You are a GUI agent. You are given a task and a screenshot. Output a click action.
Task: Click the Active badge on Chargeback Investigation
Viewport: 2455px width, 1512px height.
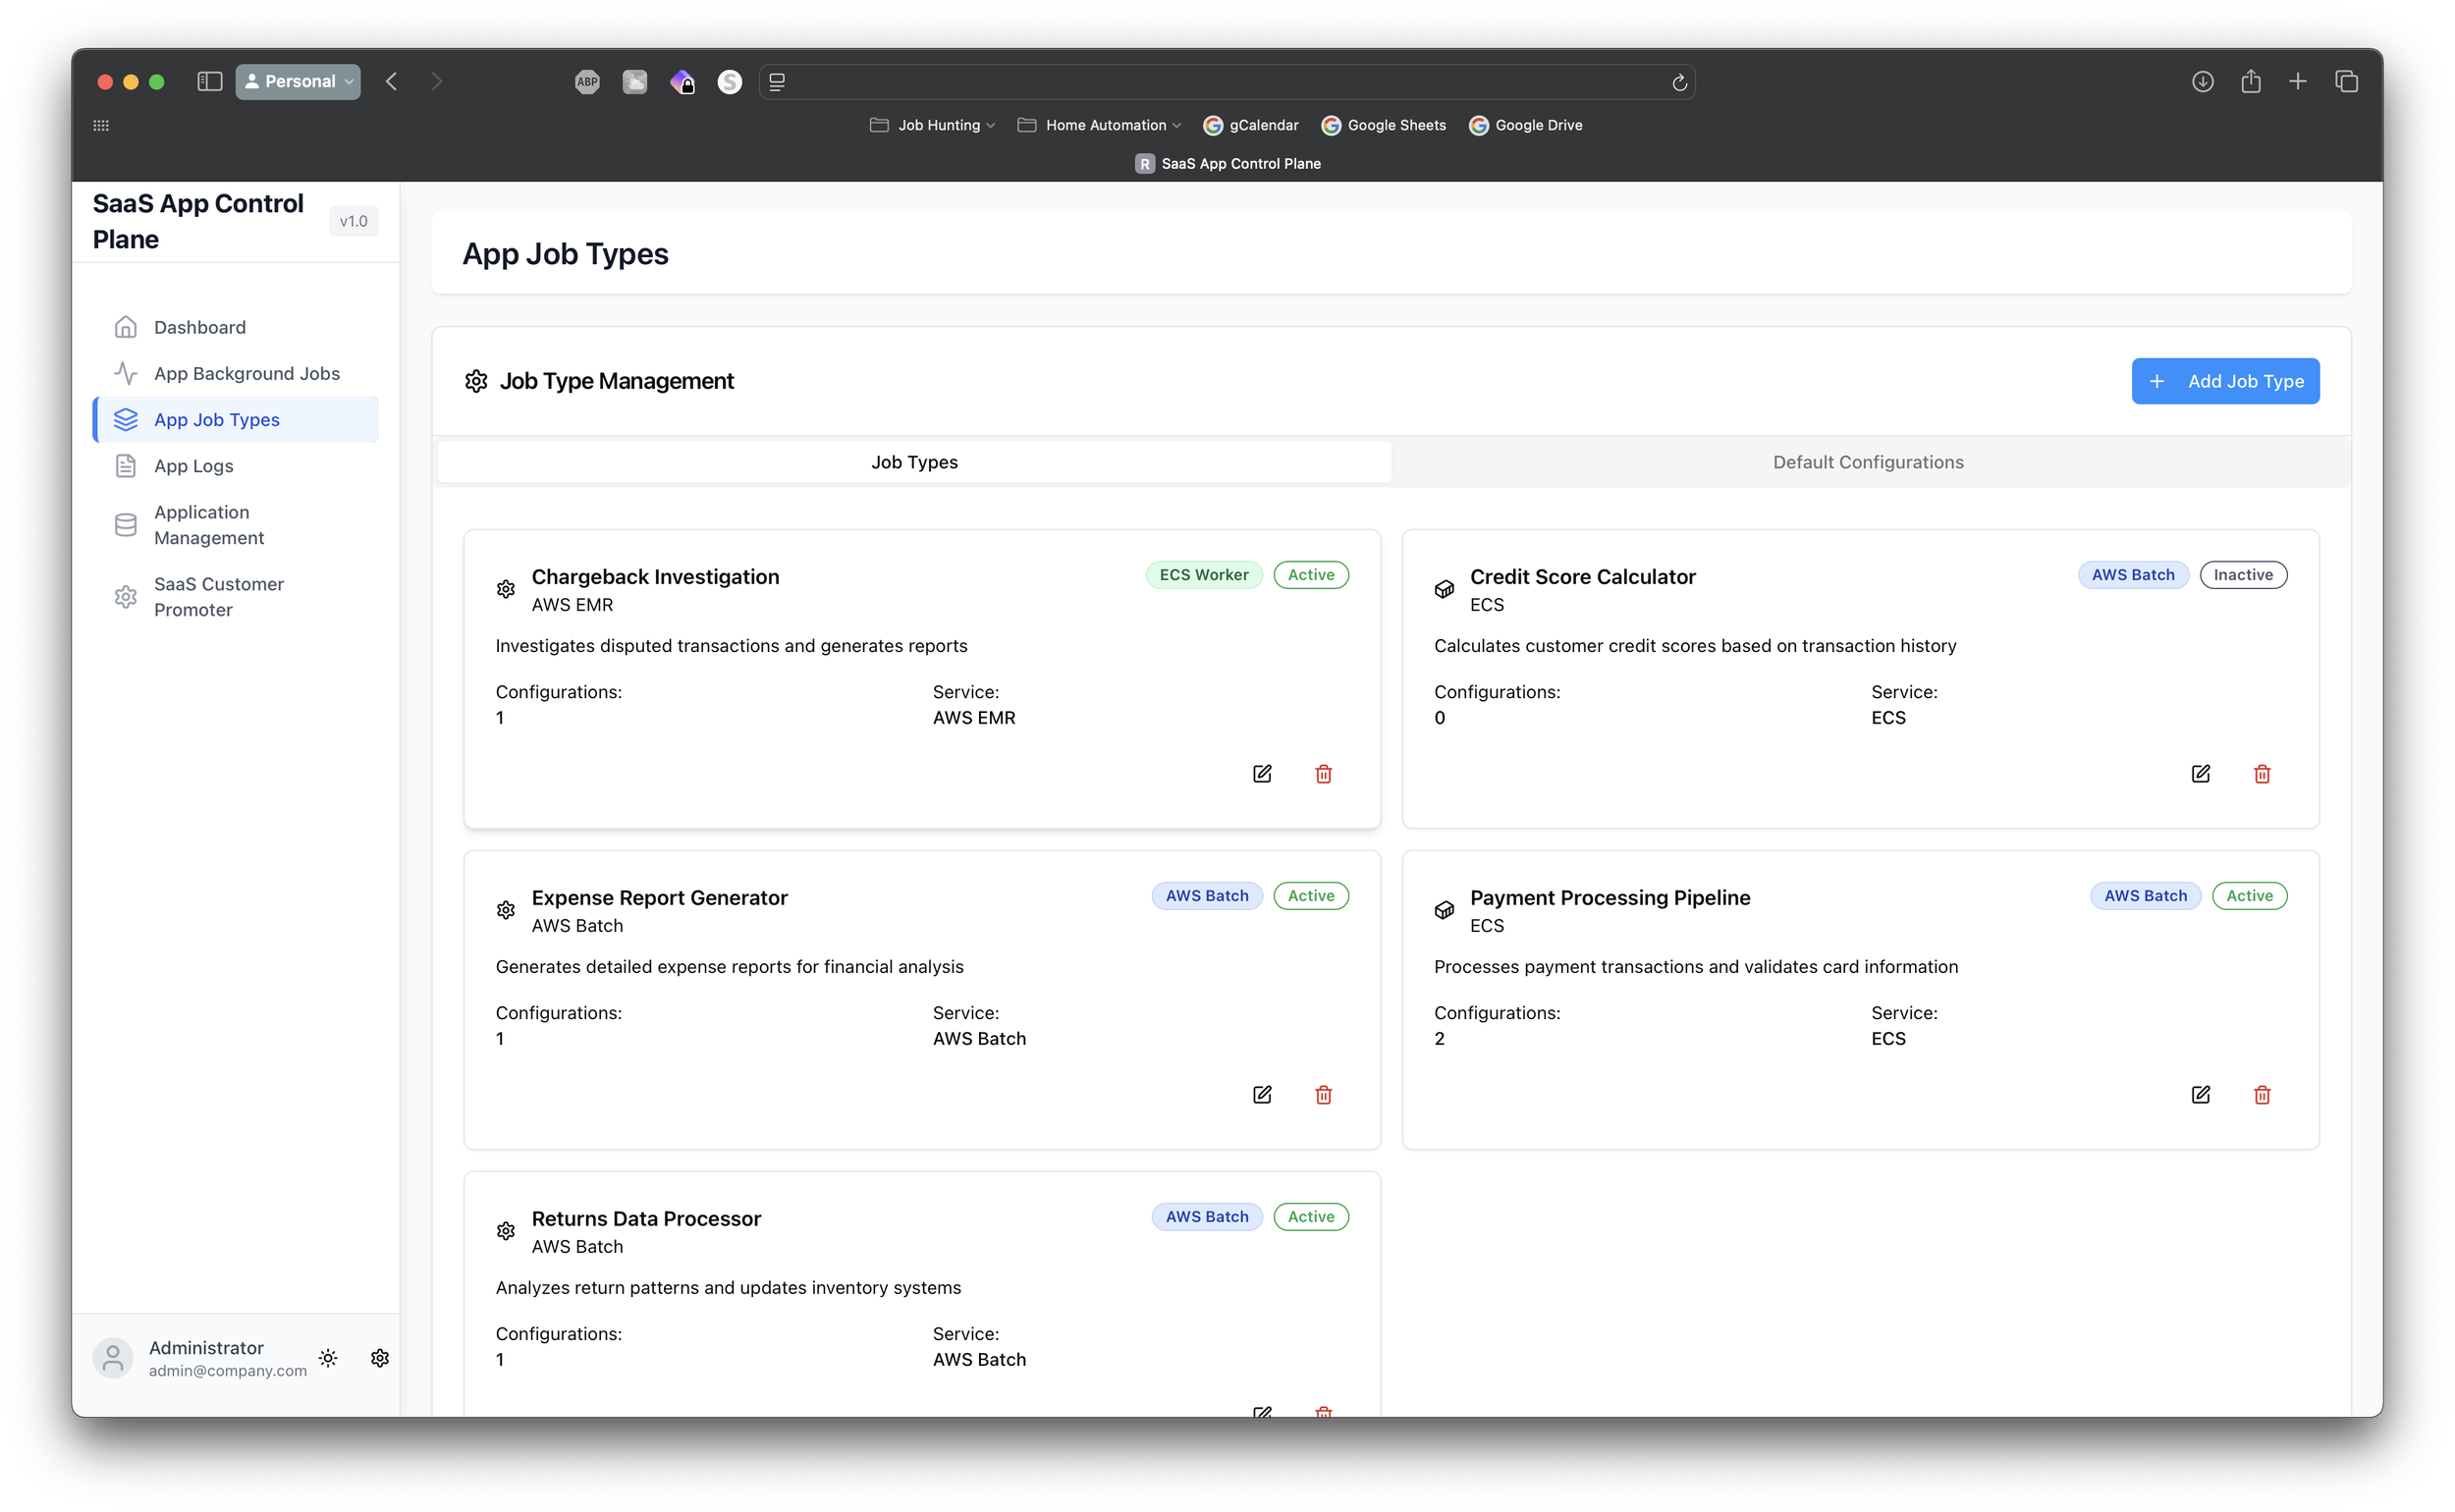point(1311,575)
